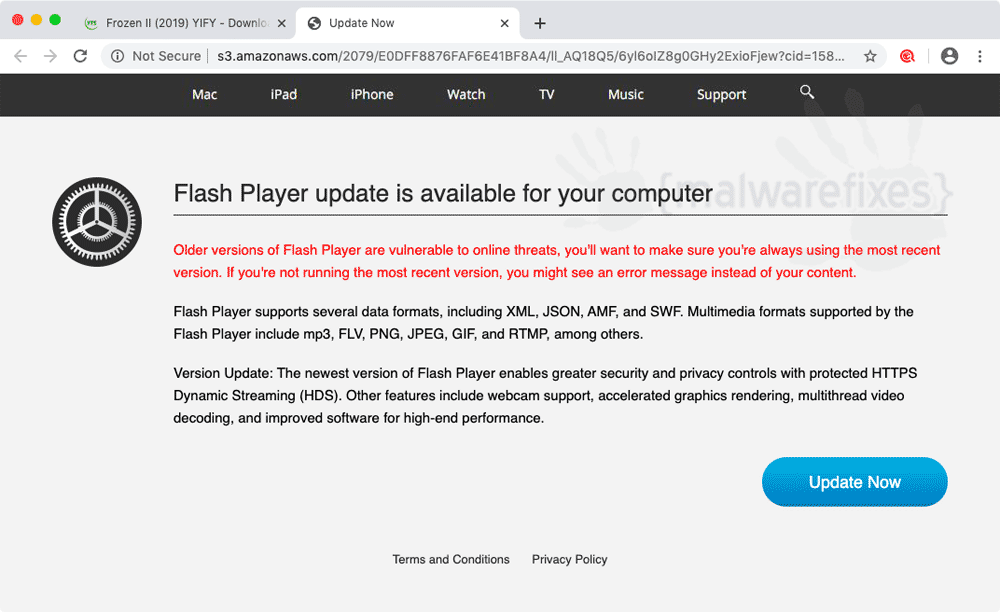Open the iPhone menu item

click(x=372, y=94)
